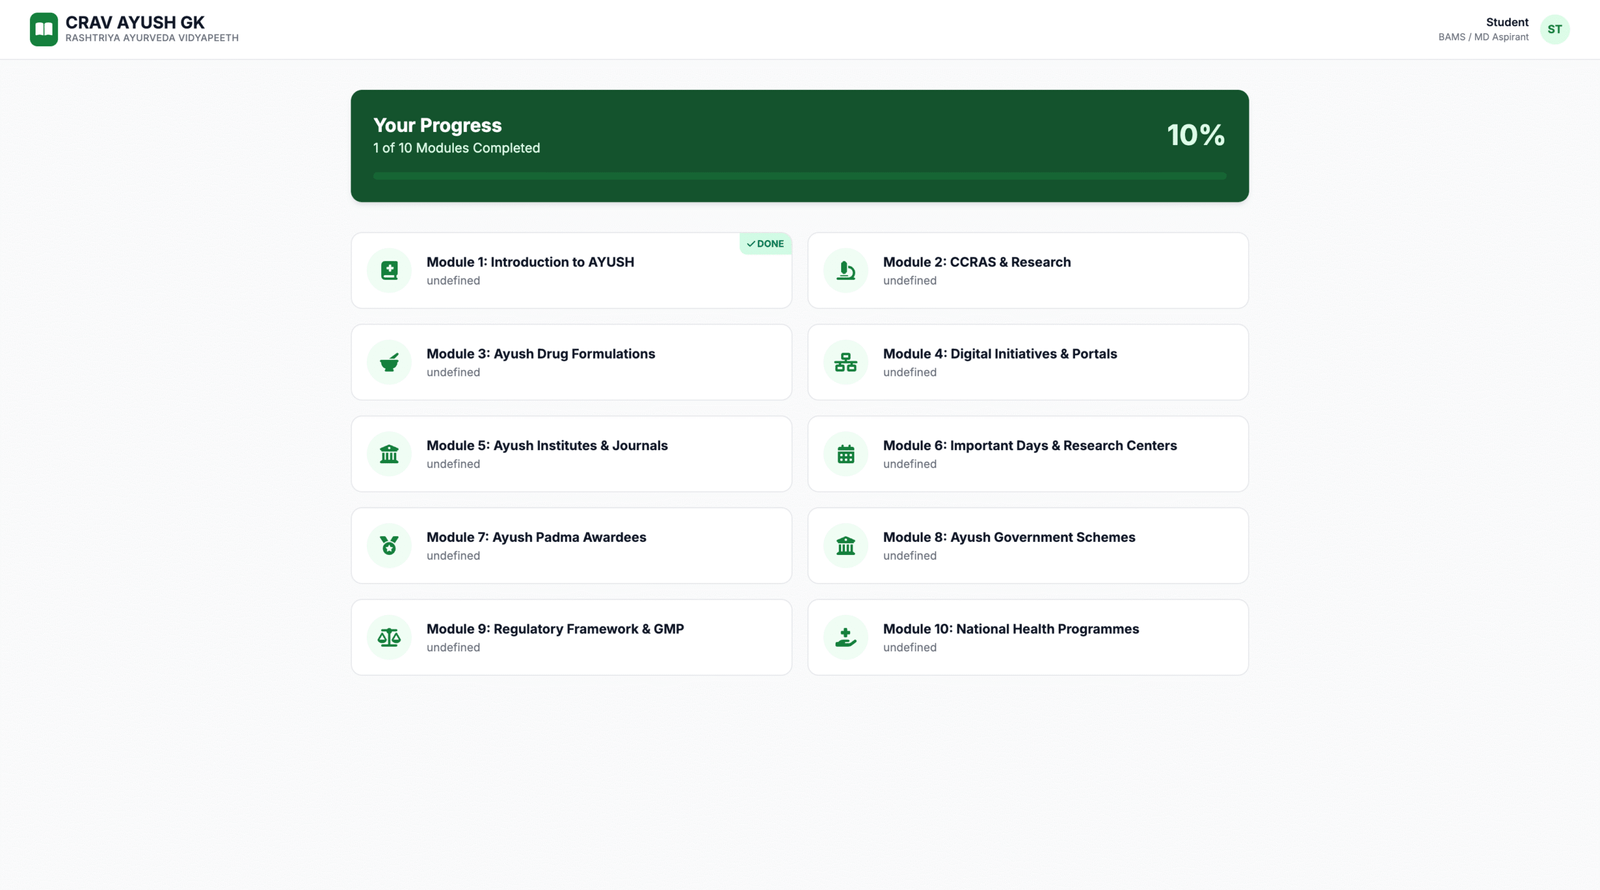Viewport: 1600px width, 890px height.
Task: Click the DONE badge on Module 1
Action: tap(765, 244)
